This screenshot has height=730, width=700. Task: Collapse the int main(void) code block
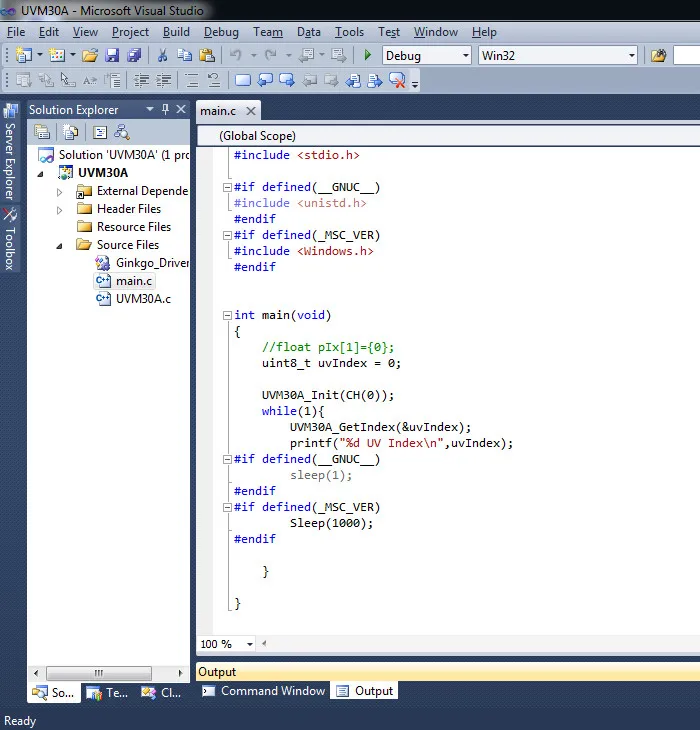tap(227, 315)
